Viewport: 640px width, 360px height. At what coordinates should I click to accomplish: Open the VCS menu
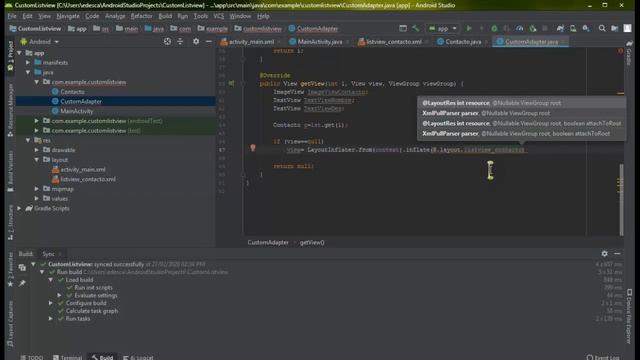pyautogui.click(x=219, y=16)
